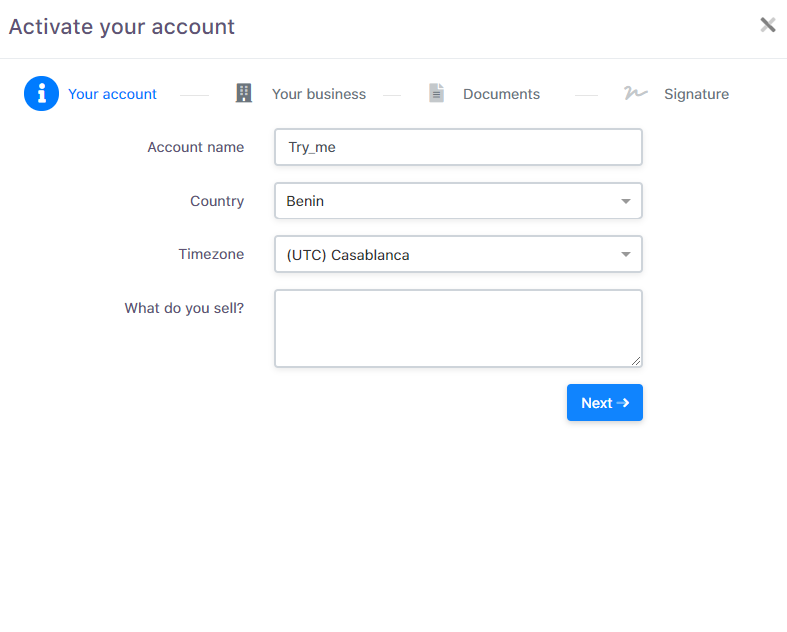Click the text area resize handle
This screenshot has width=787, height=632.
(636, 361)
